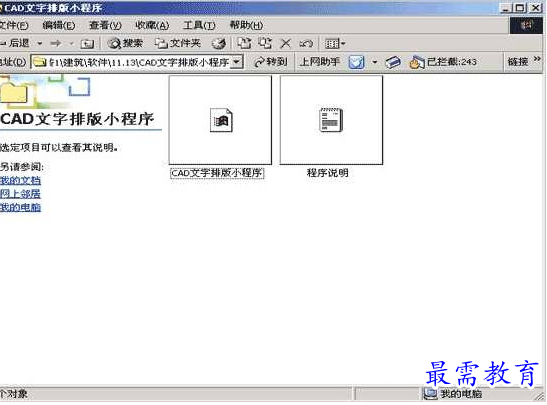Open the 文件(F) menu
Image resolution: width=547 pixels, height=405 pixels.
coord(14,25)
